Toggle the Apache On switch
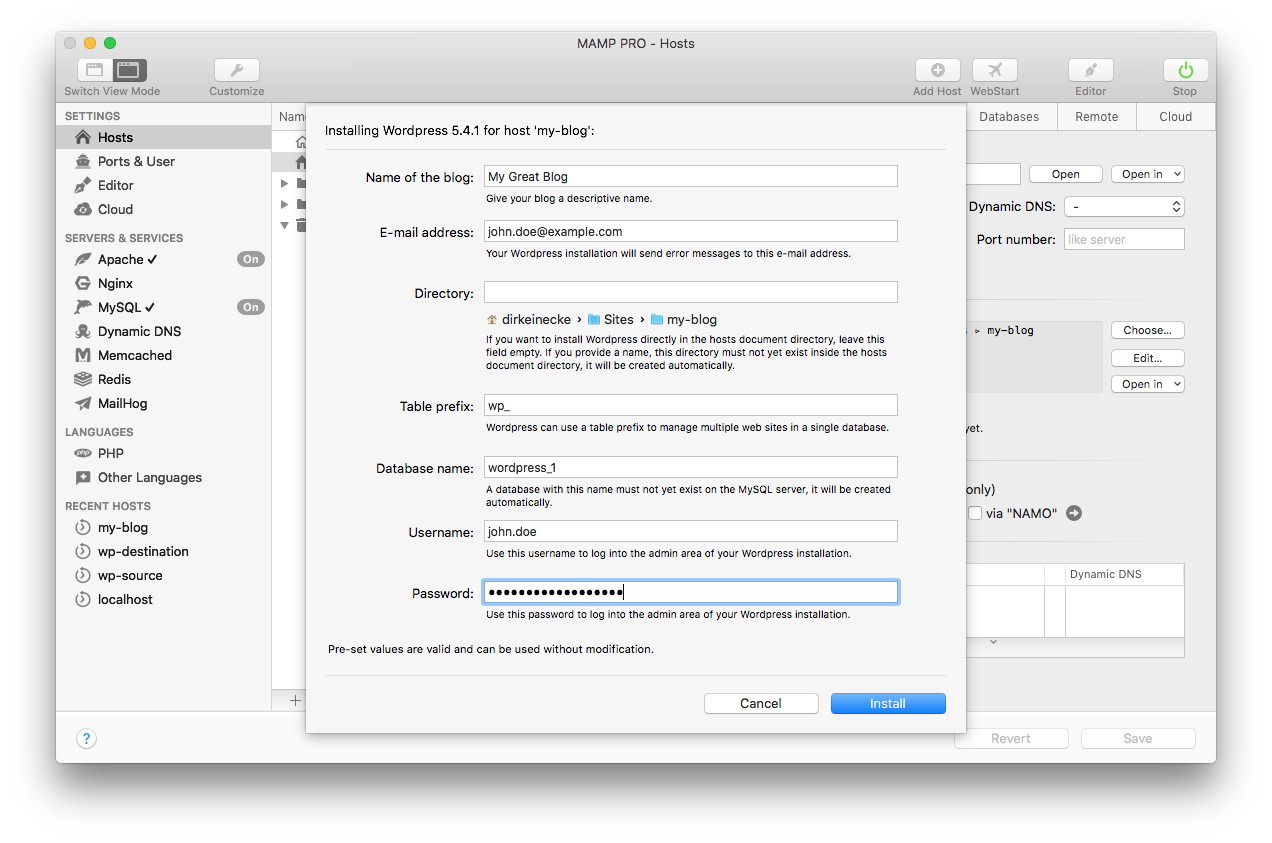 click(250, 259)
